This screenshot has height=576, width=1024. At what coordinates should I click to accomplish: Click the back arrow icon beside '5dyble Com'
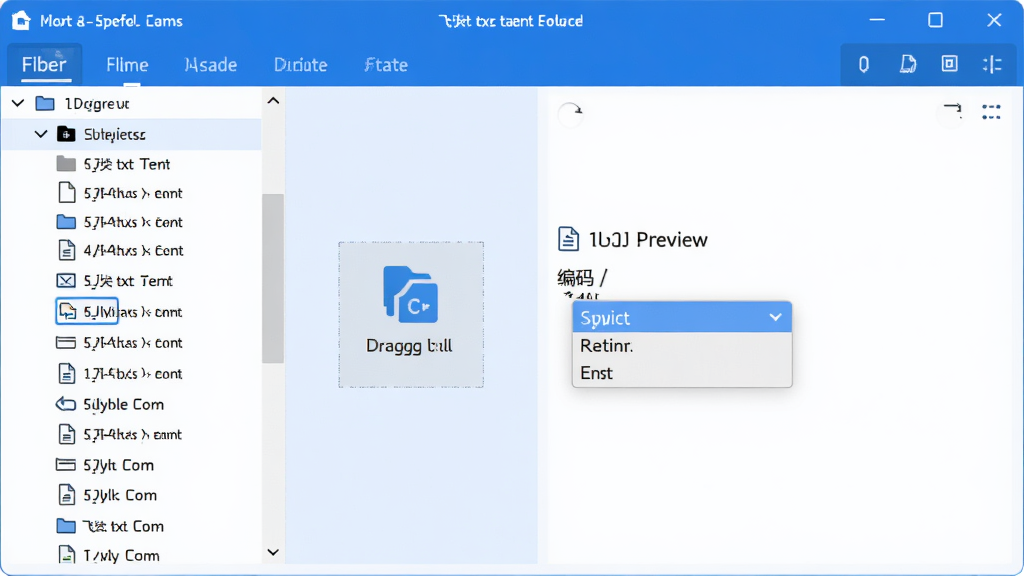(x=65, y=404)
